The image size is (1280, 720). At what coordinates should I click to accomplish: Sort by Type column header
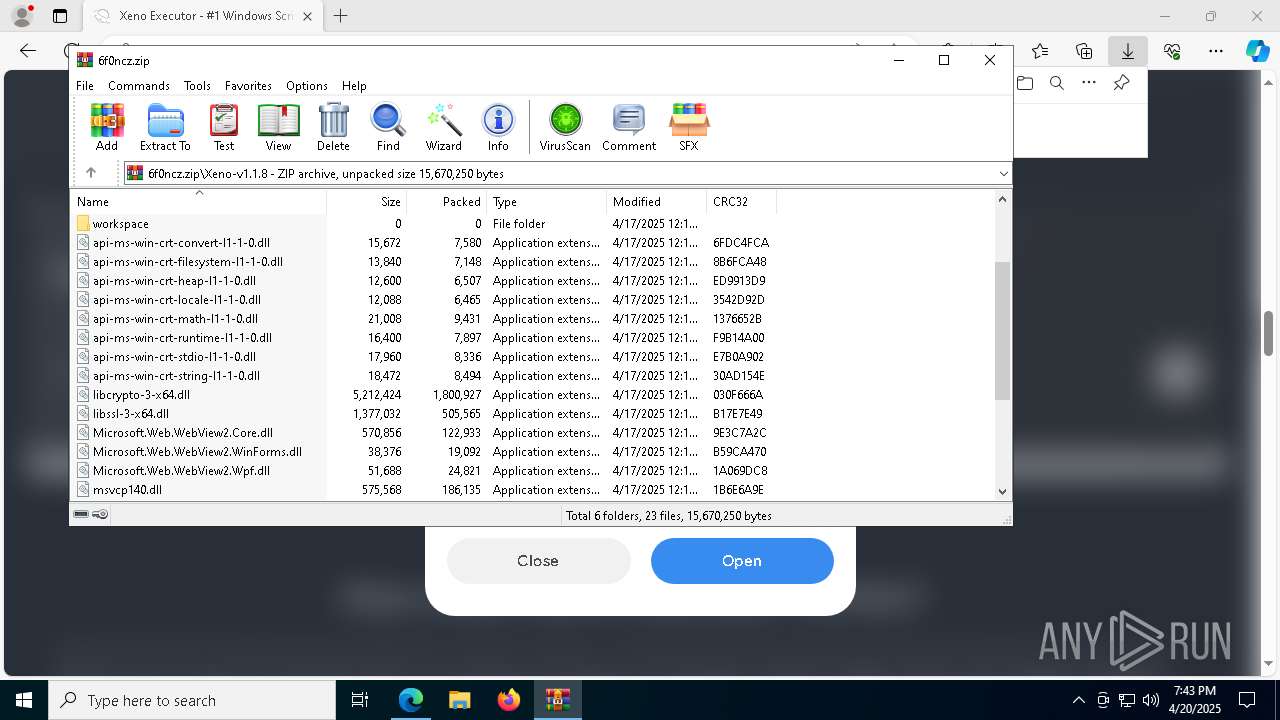pyautogui.click(x=546, y=201)
